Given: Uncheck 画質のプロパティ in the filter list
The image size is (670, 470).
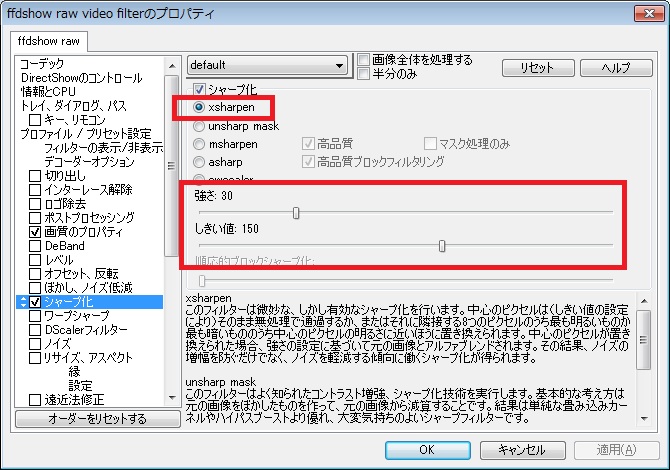Looking at the screenshot, I should pyautogui.click(x=36, y=232).
